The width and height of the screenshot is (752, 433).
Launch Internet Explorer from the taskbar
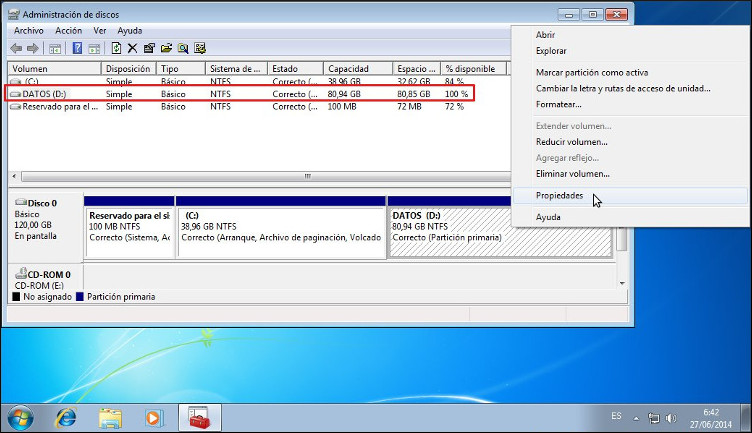click(x=65, y=418)
